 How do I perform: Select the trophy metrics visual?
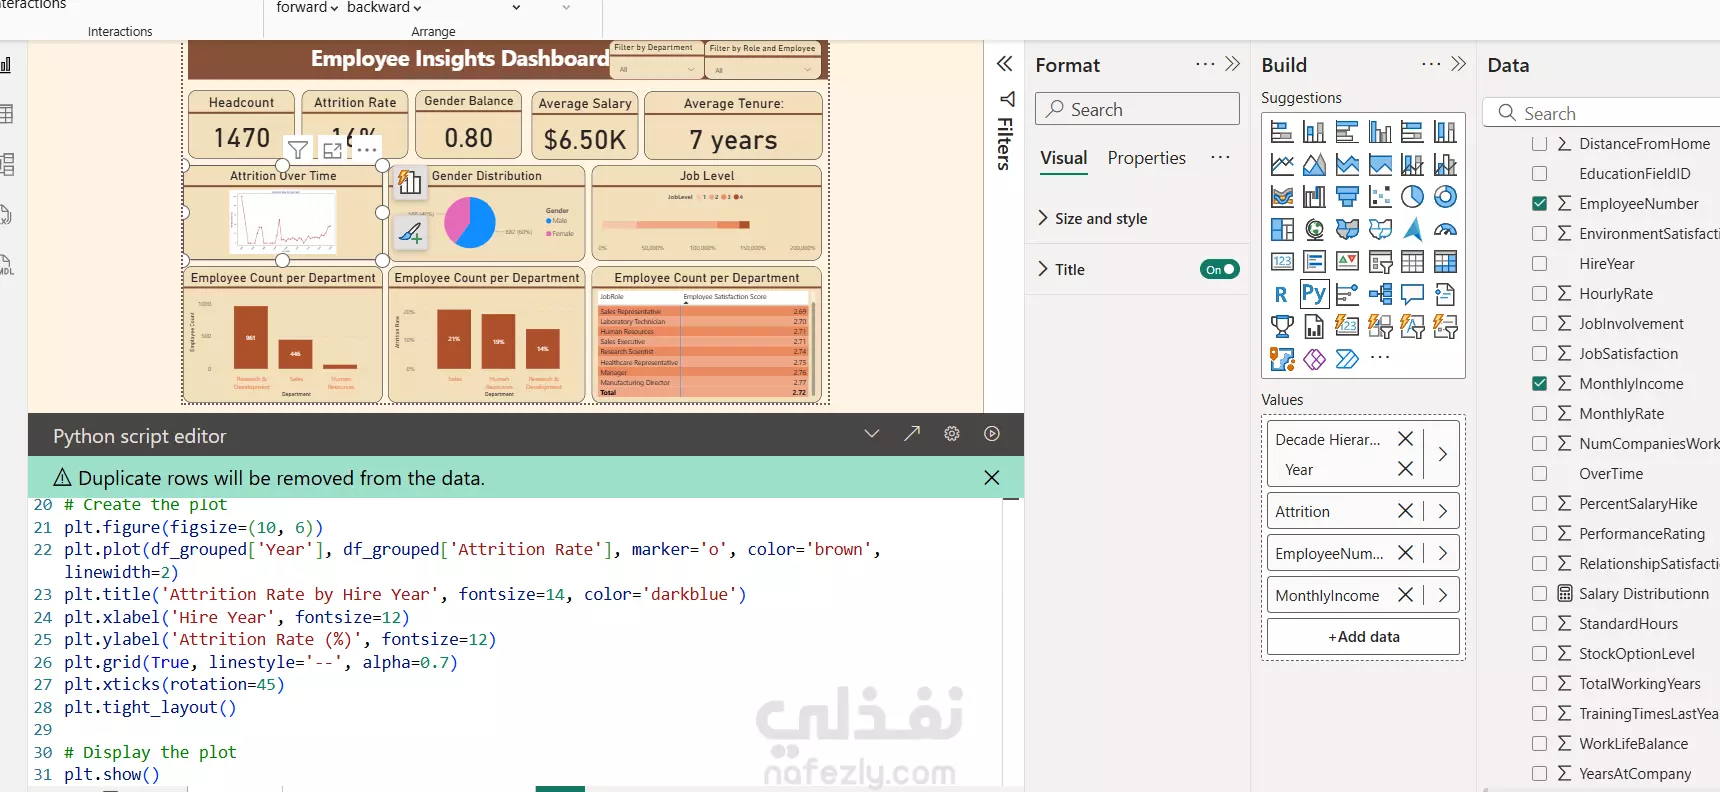(1282, 326)
